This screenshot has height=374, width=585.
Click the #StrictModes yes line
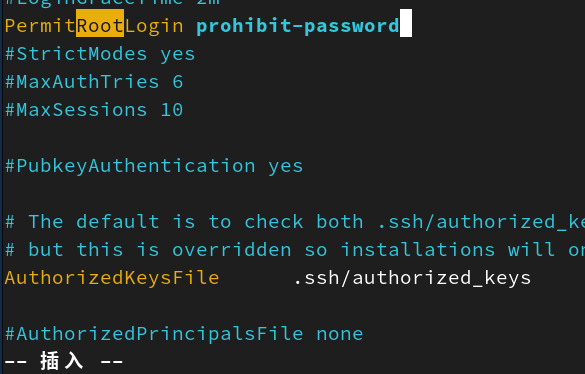[x=100, y=54]
